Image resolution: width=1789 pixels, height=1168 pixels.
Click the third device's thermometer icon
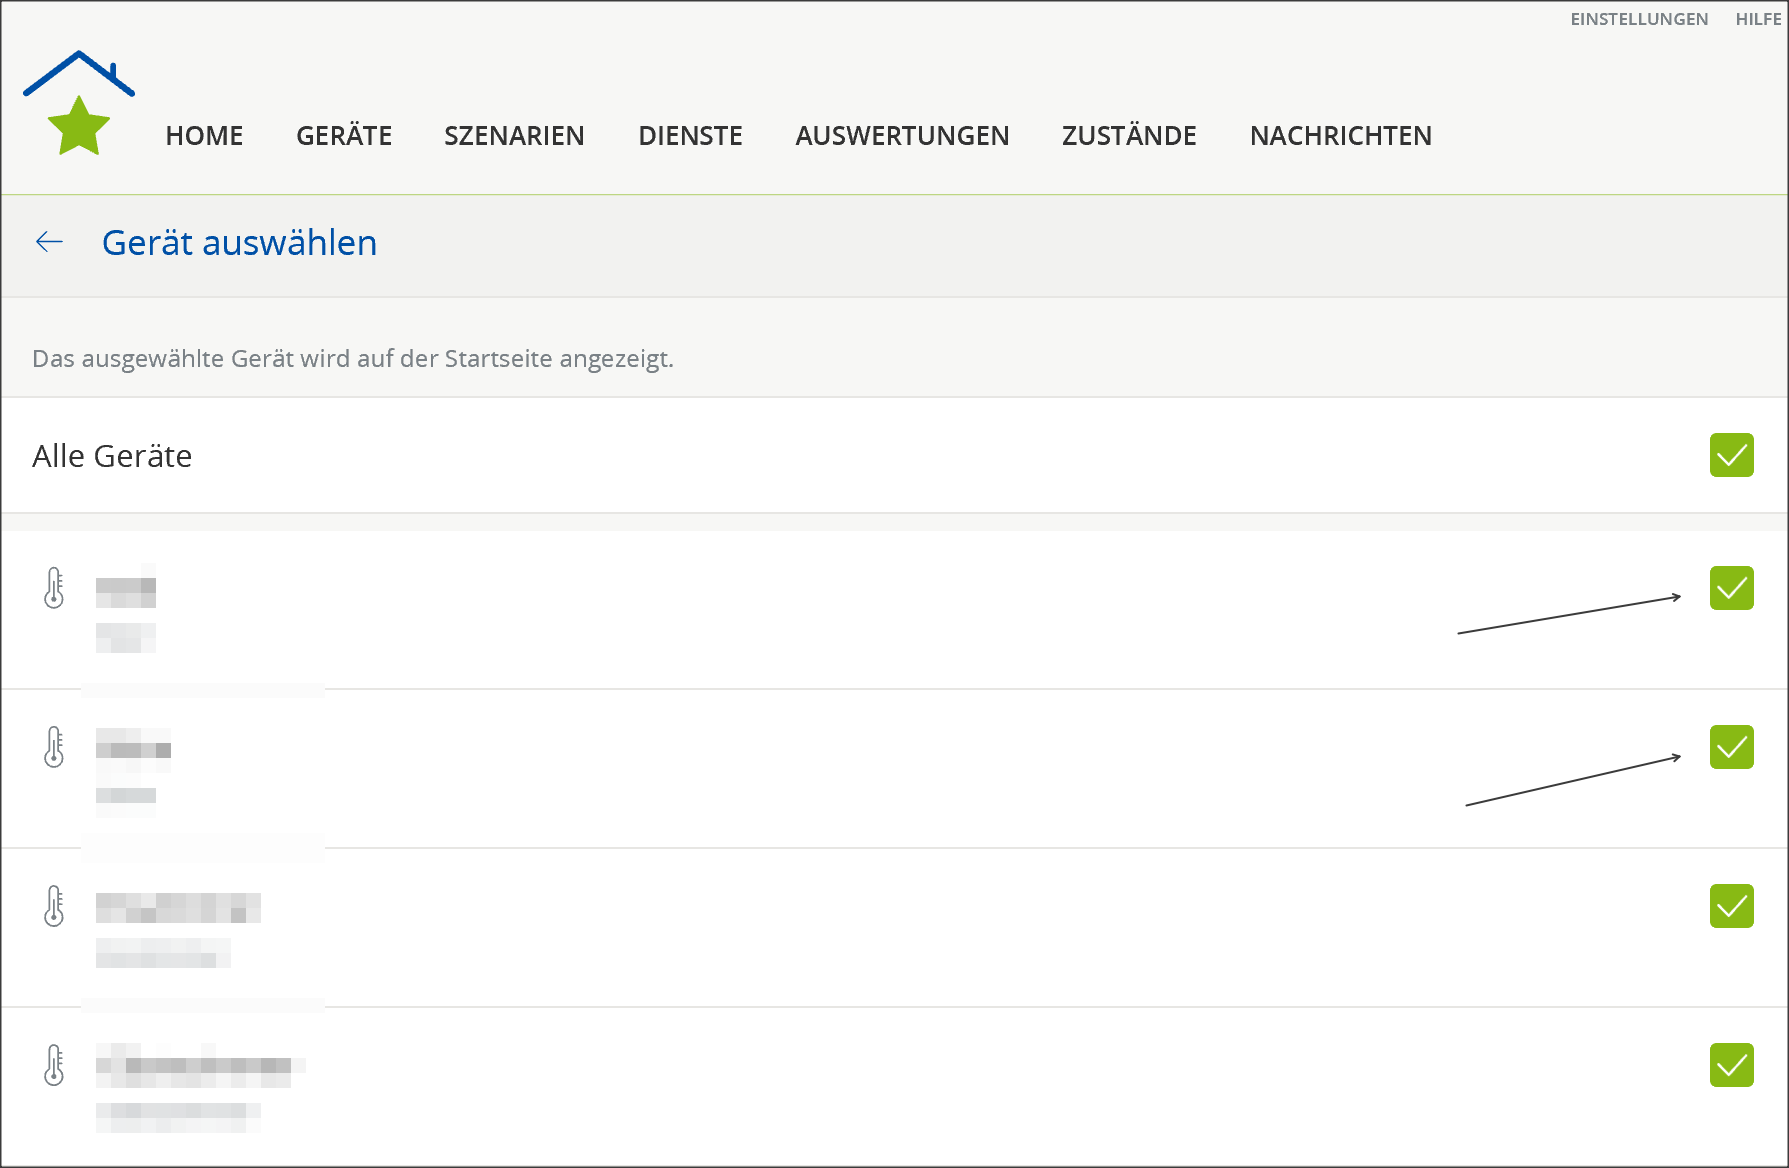tap(54, 906)
